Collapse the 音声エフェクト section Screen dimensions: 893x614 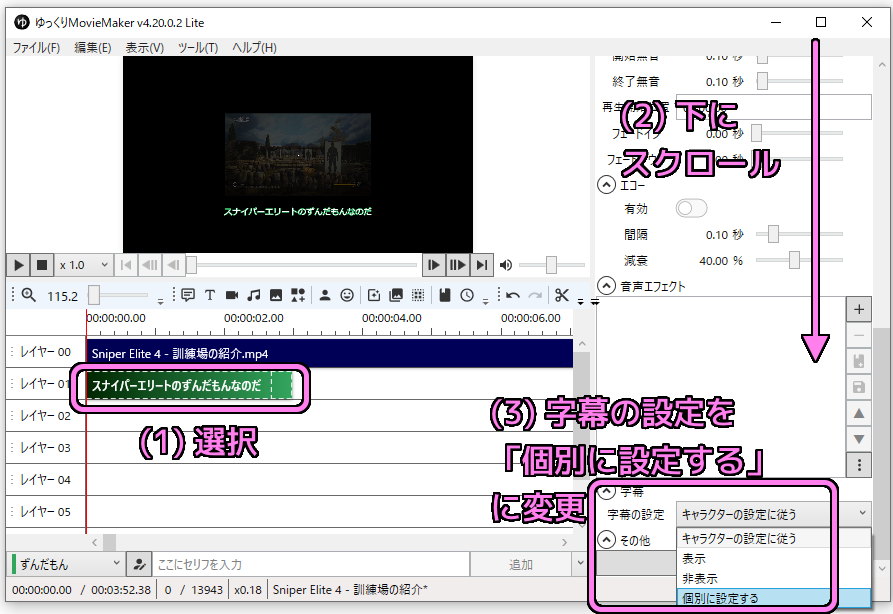click(x=606, y=285)
